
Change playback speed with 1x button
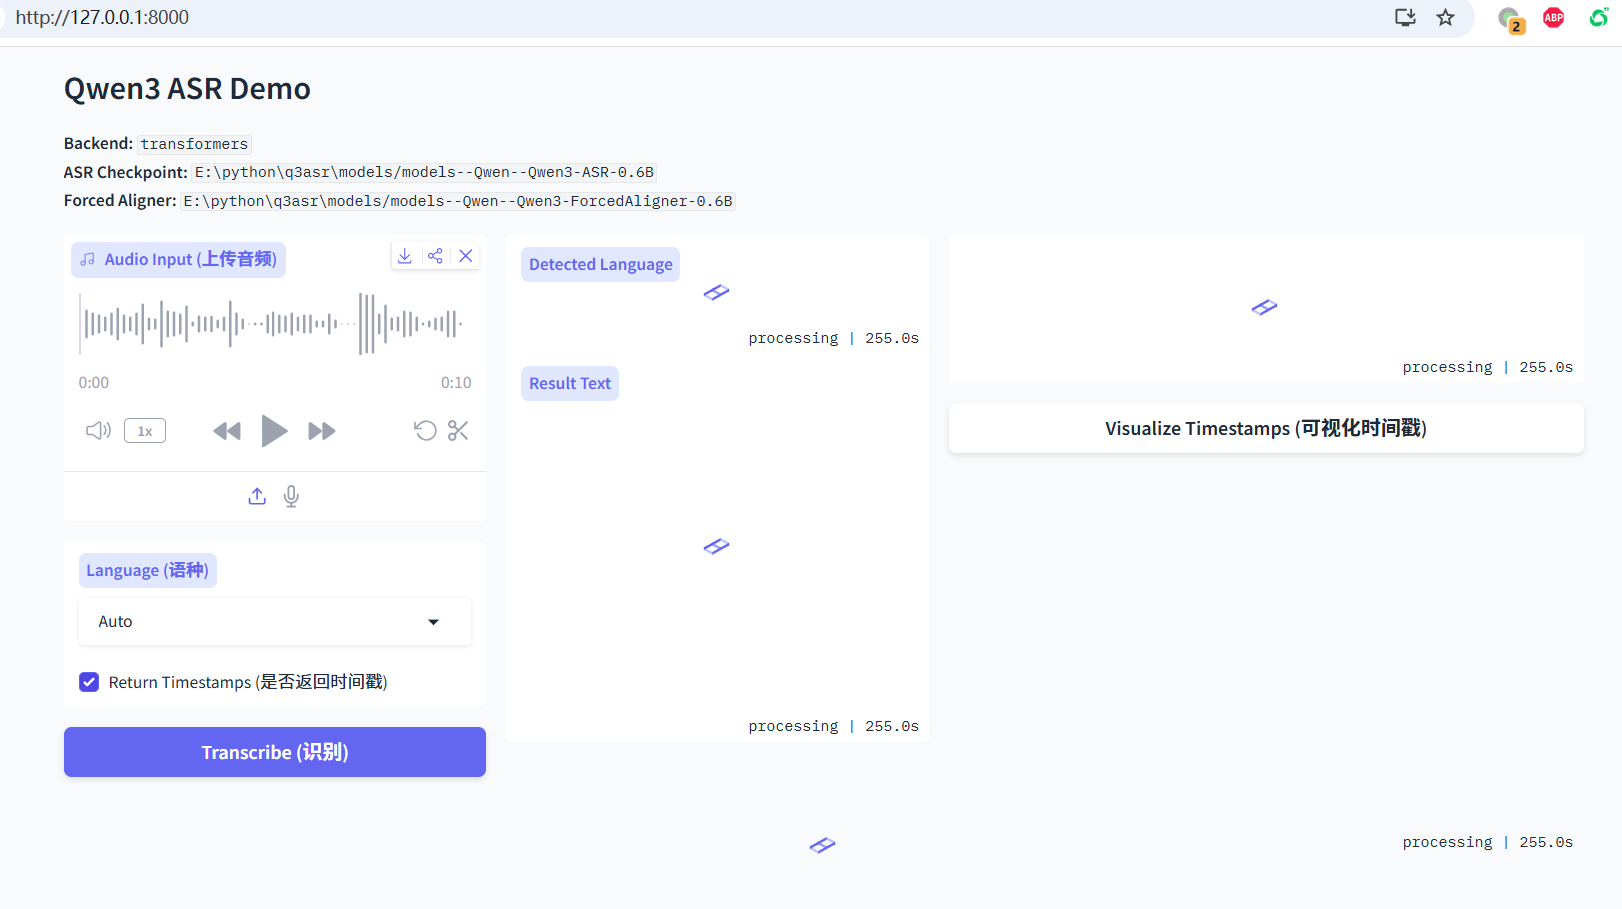(x=145, y=431)
